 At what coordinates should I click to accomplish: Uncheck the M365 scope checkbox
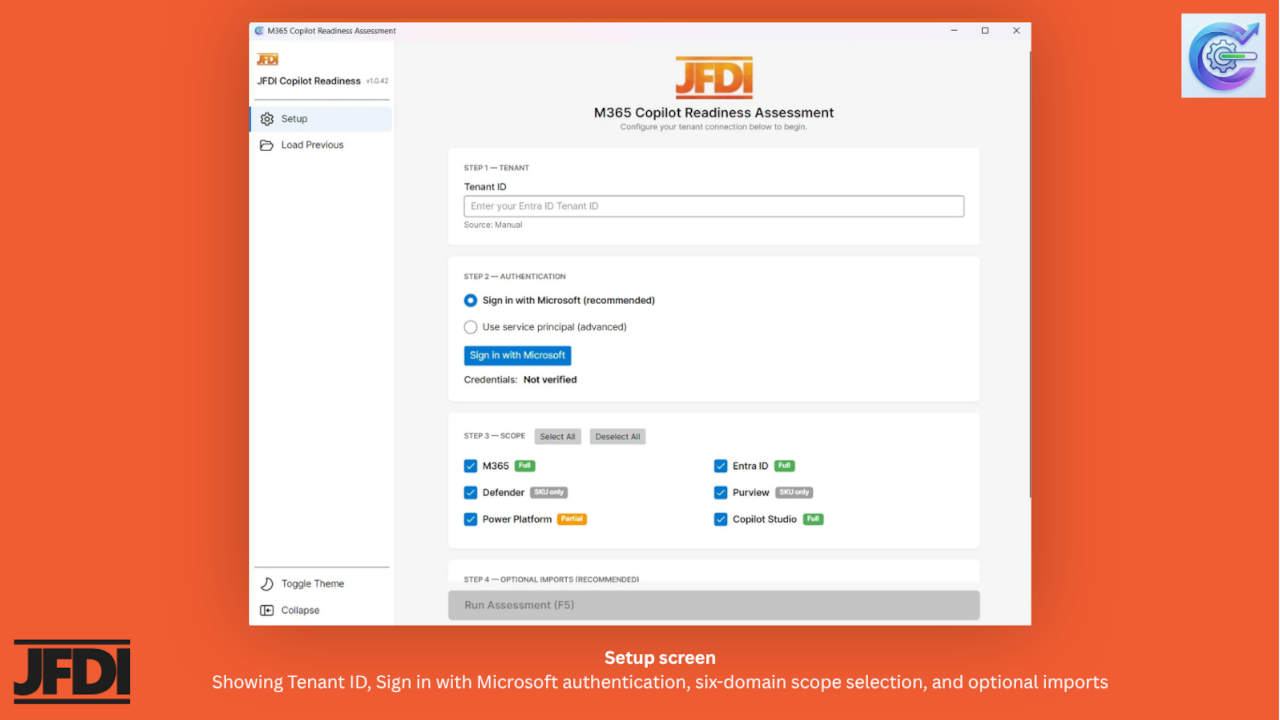470,466
